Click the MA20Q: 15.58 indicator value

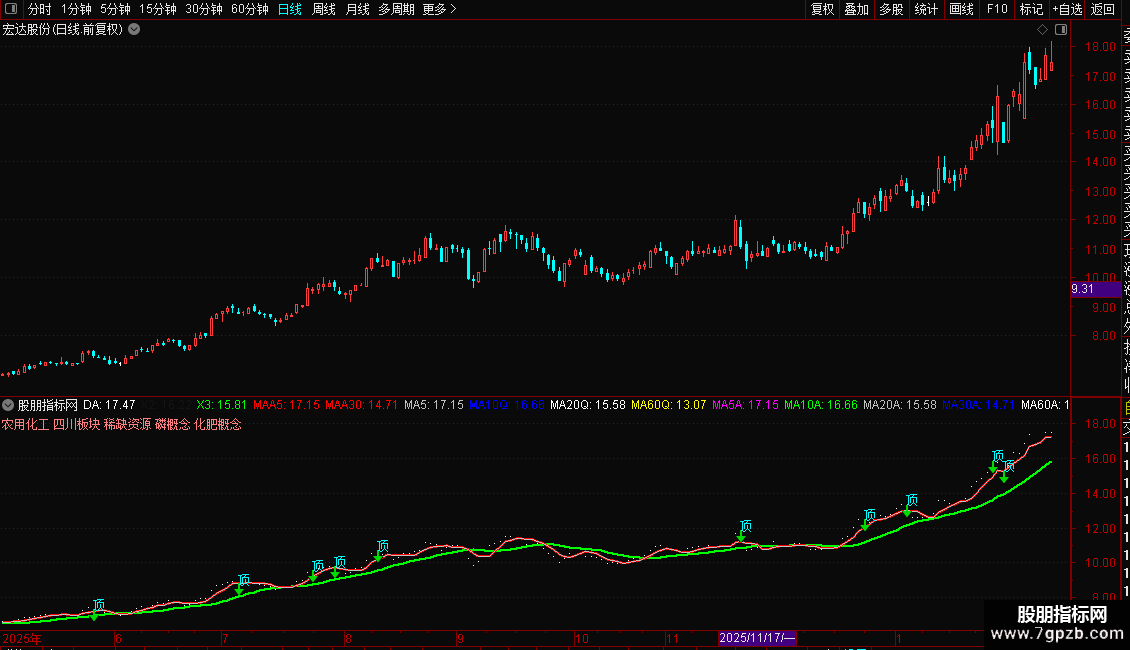pos(588,405)
